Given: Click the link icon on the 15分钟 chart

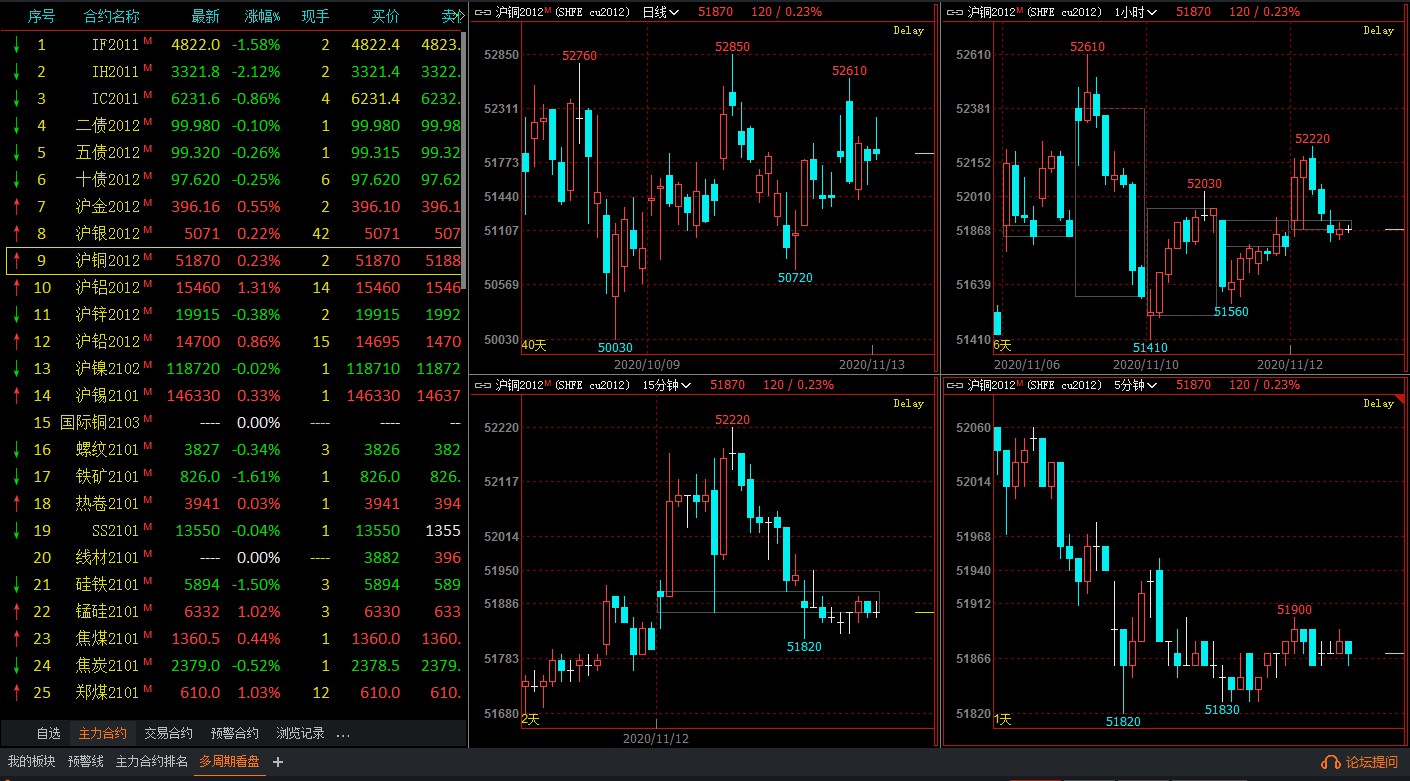Looking at the screenshot, I should pyautogui.click(x=481, y=385).
